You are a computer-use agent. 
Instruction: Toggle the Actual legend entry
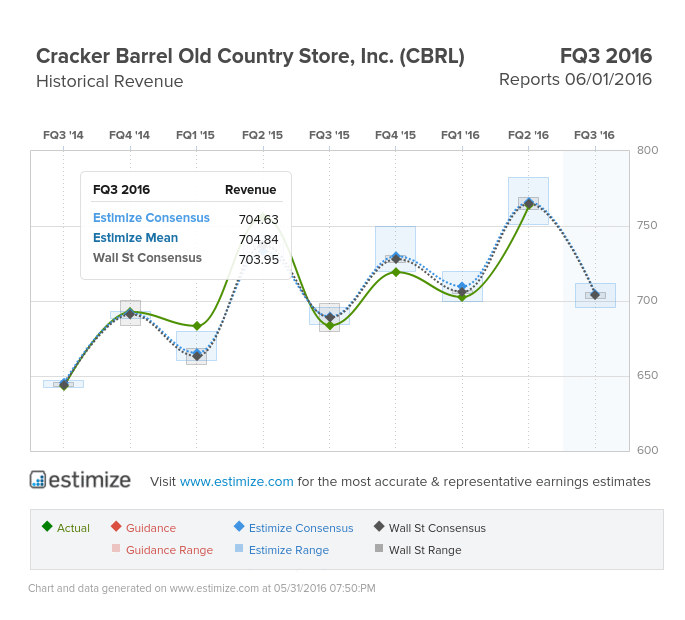tap(66, 527)
